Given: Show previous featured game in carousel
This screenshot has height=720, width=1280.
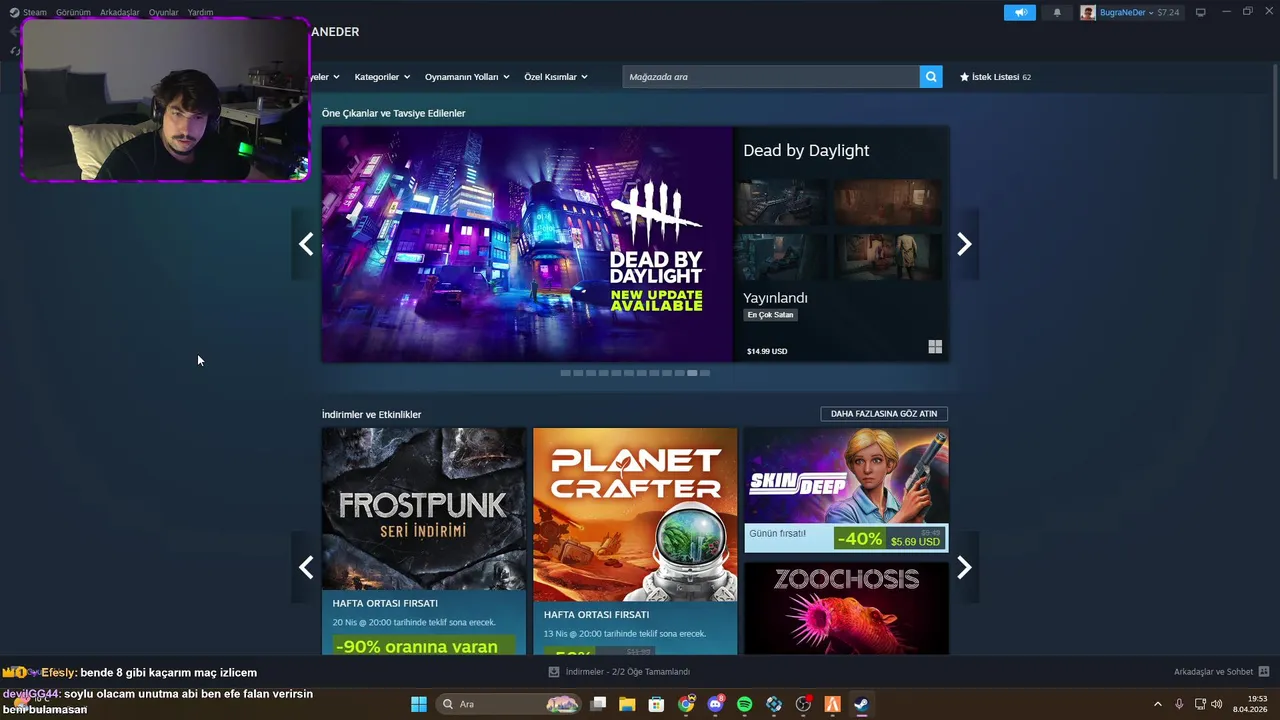Looking at the screenshot, I should (x=306, y=244).
